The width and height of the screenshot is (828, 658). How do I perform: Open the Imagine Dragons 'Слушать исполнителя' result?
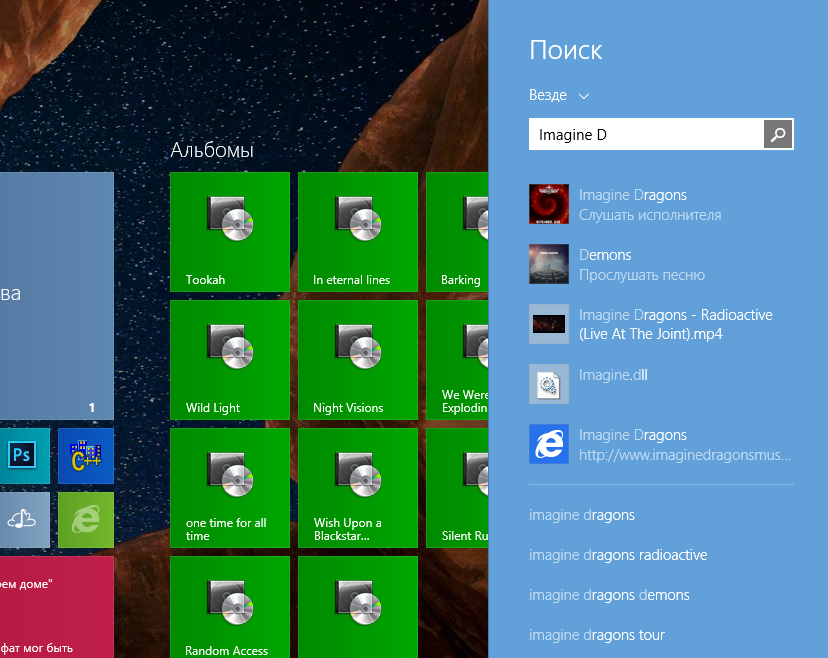[x=661, y=204]
